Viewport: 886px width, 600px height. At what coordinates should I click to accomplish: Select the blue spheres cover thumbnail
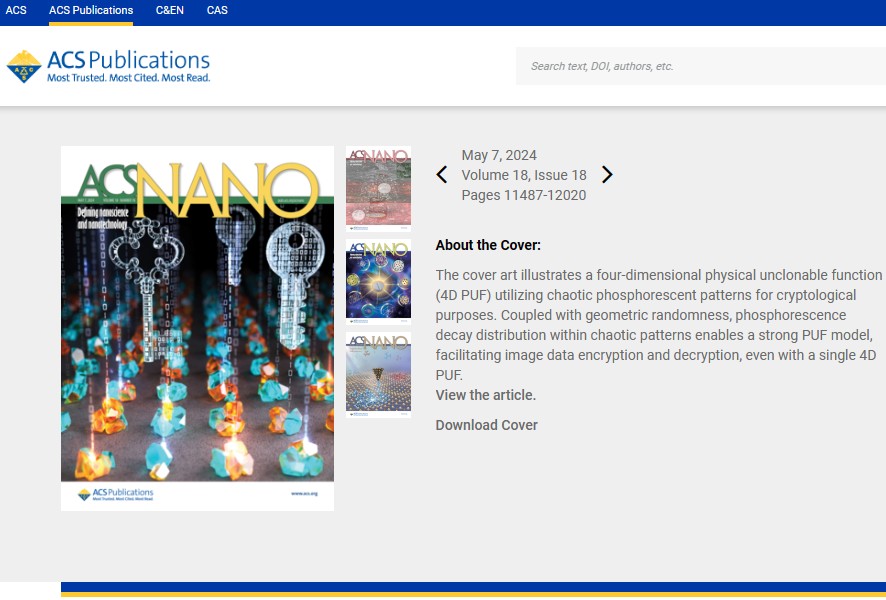[x=379, y=281]
